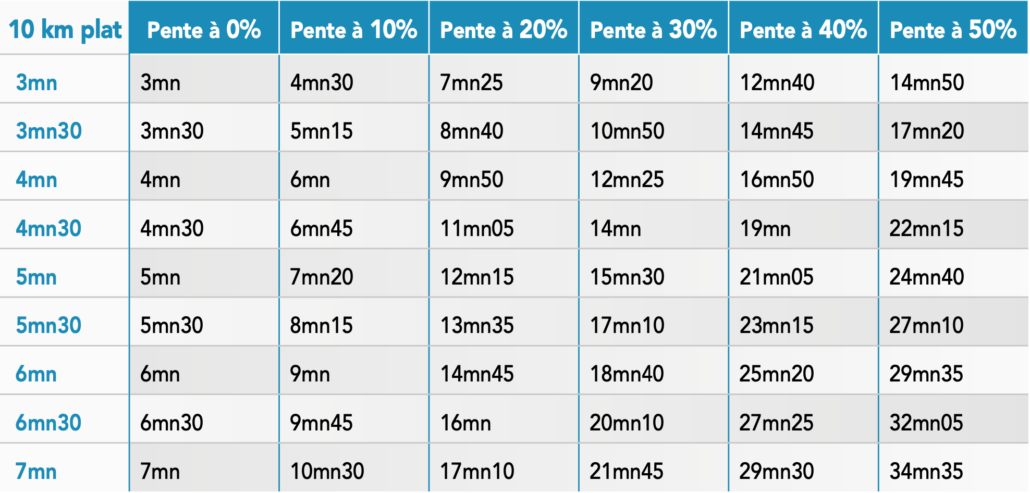Select the "Pente à 0%" column header
The width and height of the screenshot is (1030, 493).
[x=204, y=30]
